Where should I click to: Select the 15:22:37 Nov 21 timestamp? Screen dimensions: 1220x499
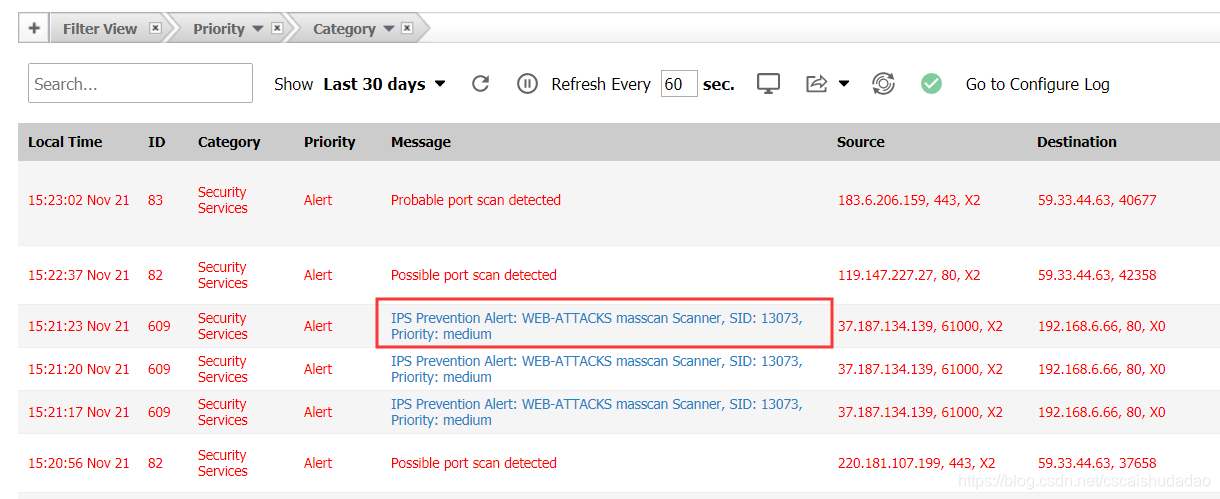(x=79, y=275)
